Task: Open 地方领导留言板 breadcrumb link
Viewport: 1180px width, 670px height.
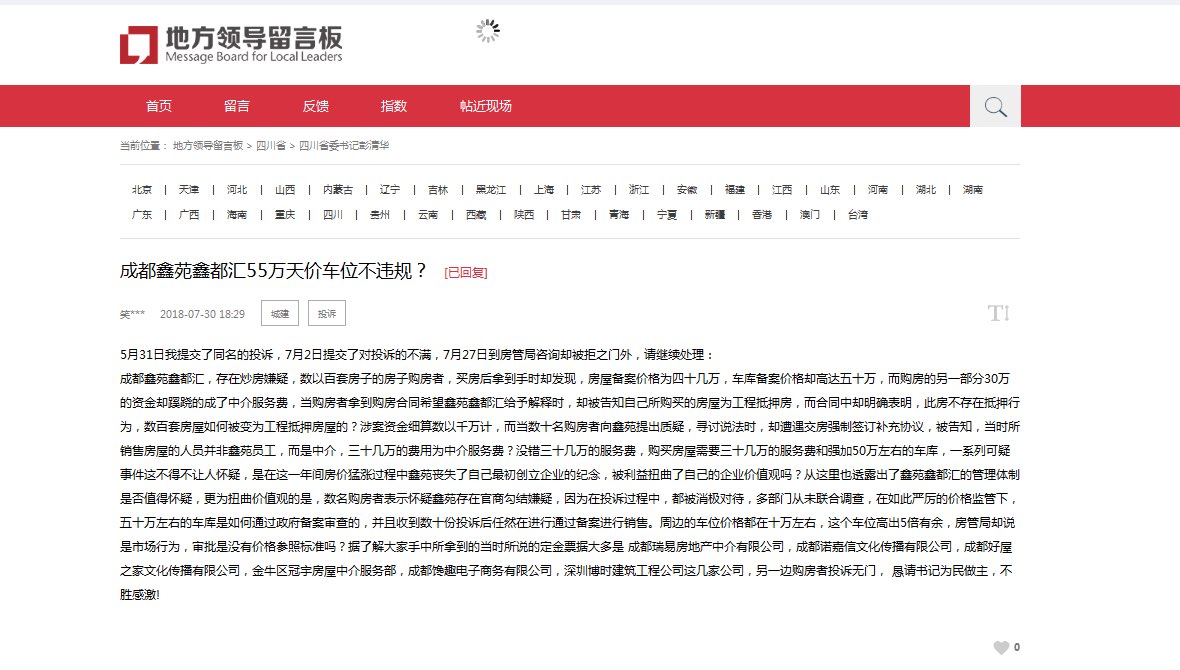Action: tap(208, 146)
